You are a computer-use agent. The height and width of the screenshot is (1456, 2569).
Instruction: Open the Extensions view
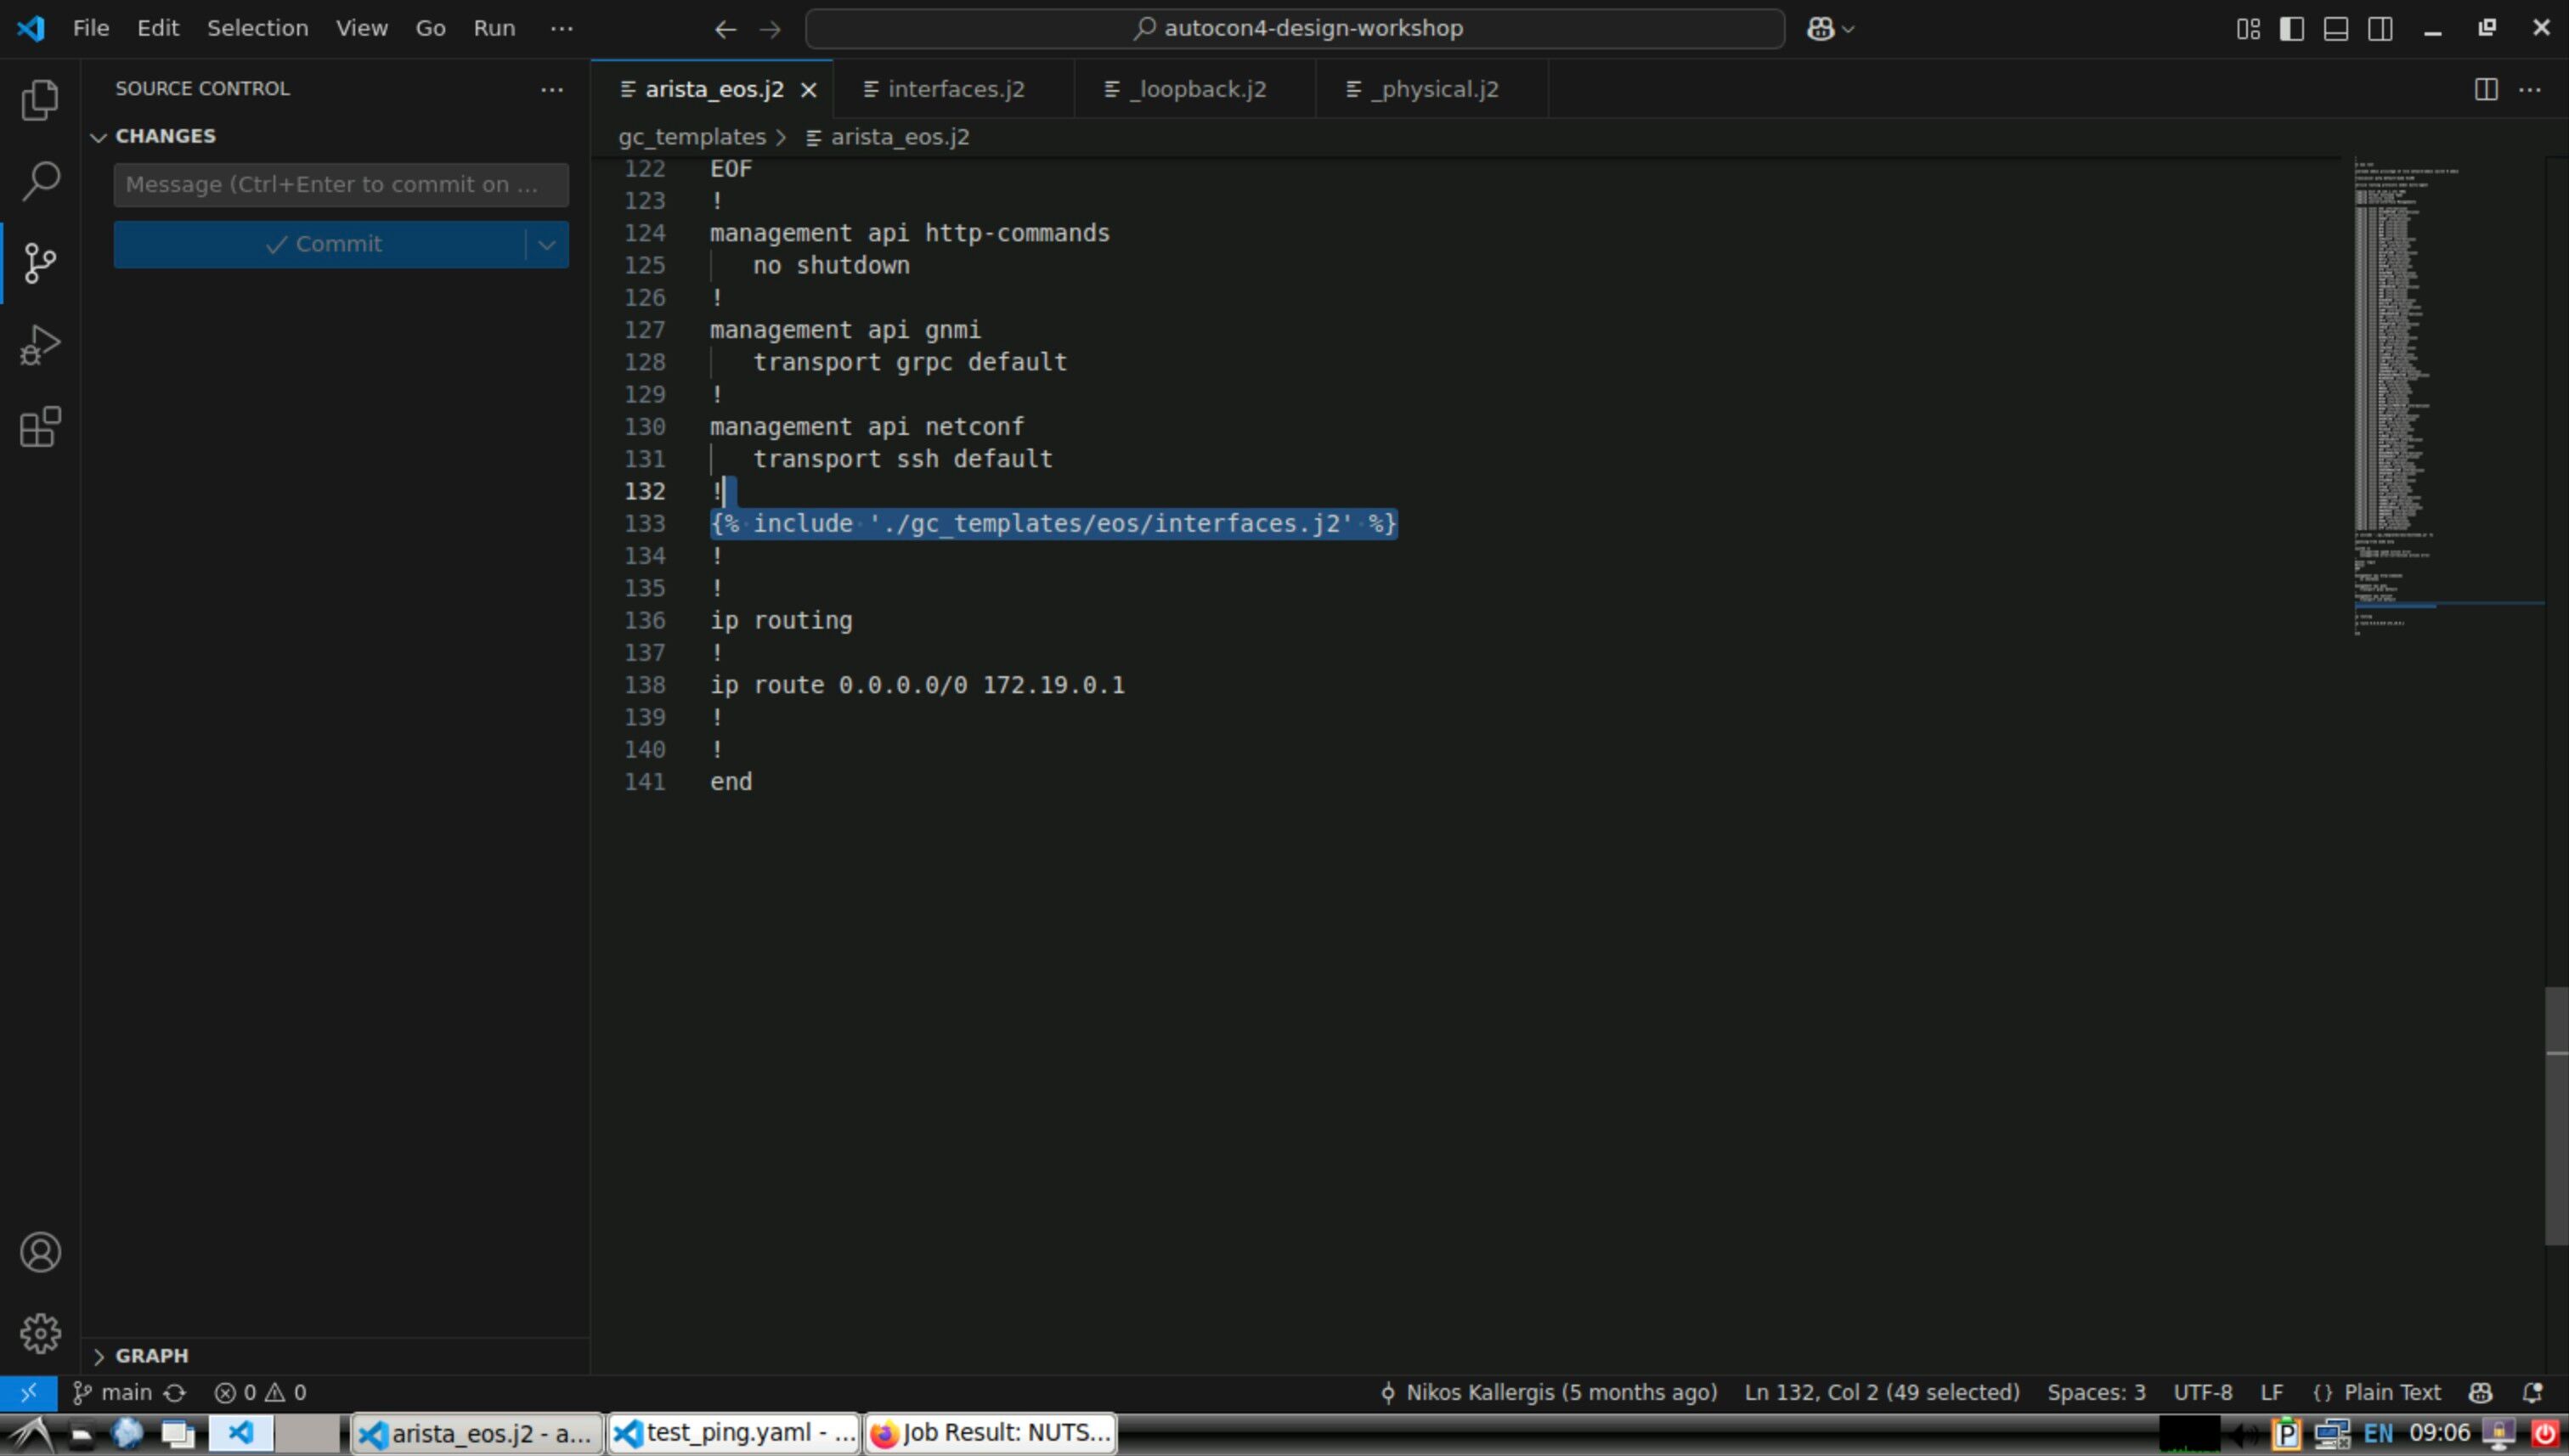(x=40, y=427)
